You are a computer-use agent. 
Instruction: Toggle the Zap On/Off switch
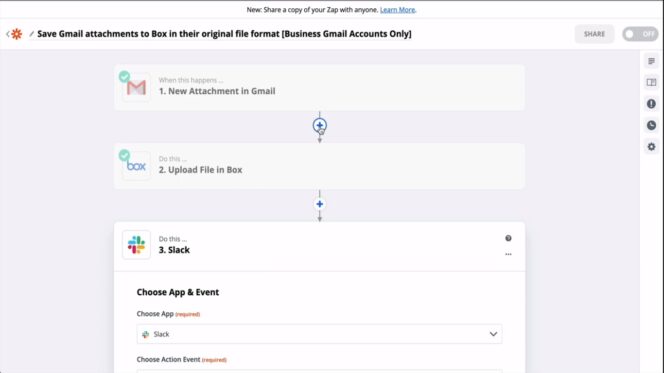tap(640, 34)
